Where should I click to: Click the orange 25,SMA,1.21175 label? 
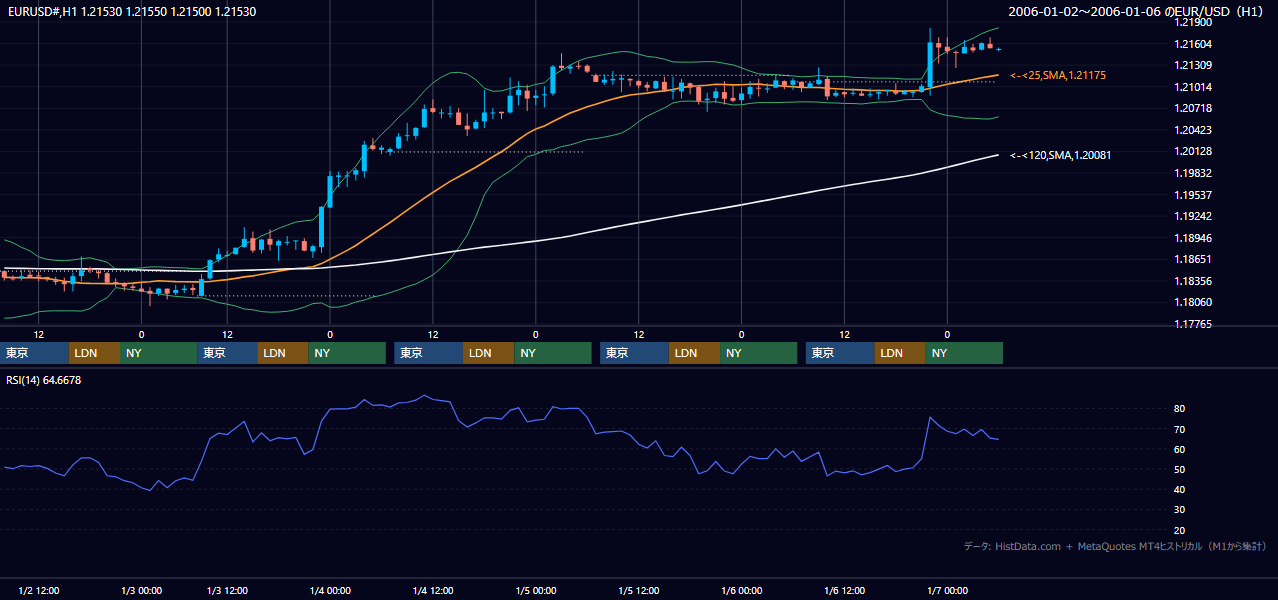pos(1058,75)
